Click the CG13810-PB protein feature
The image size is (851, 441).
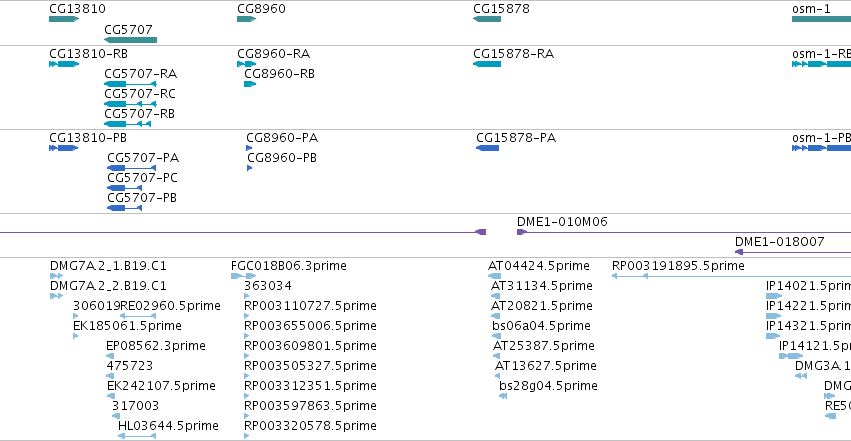tap(64, 148)
